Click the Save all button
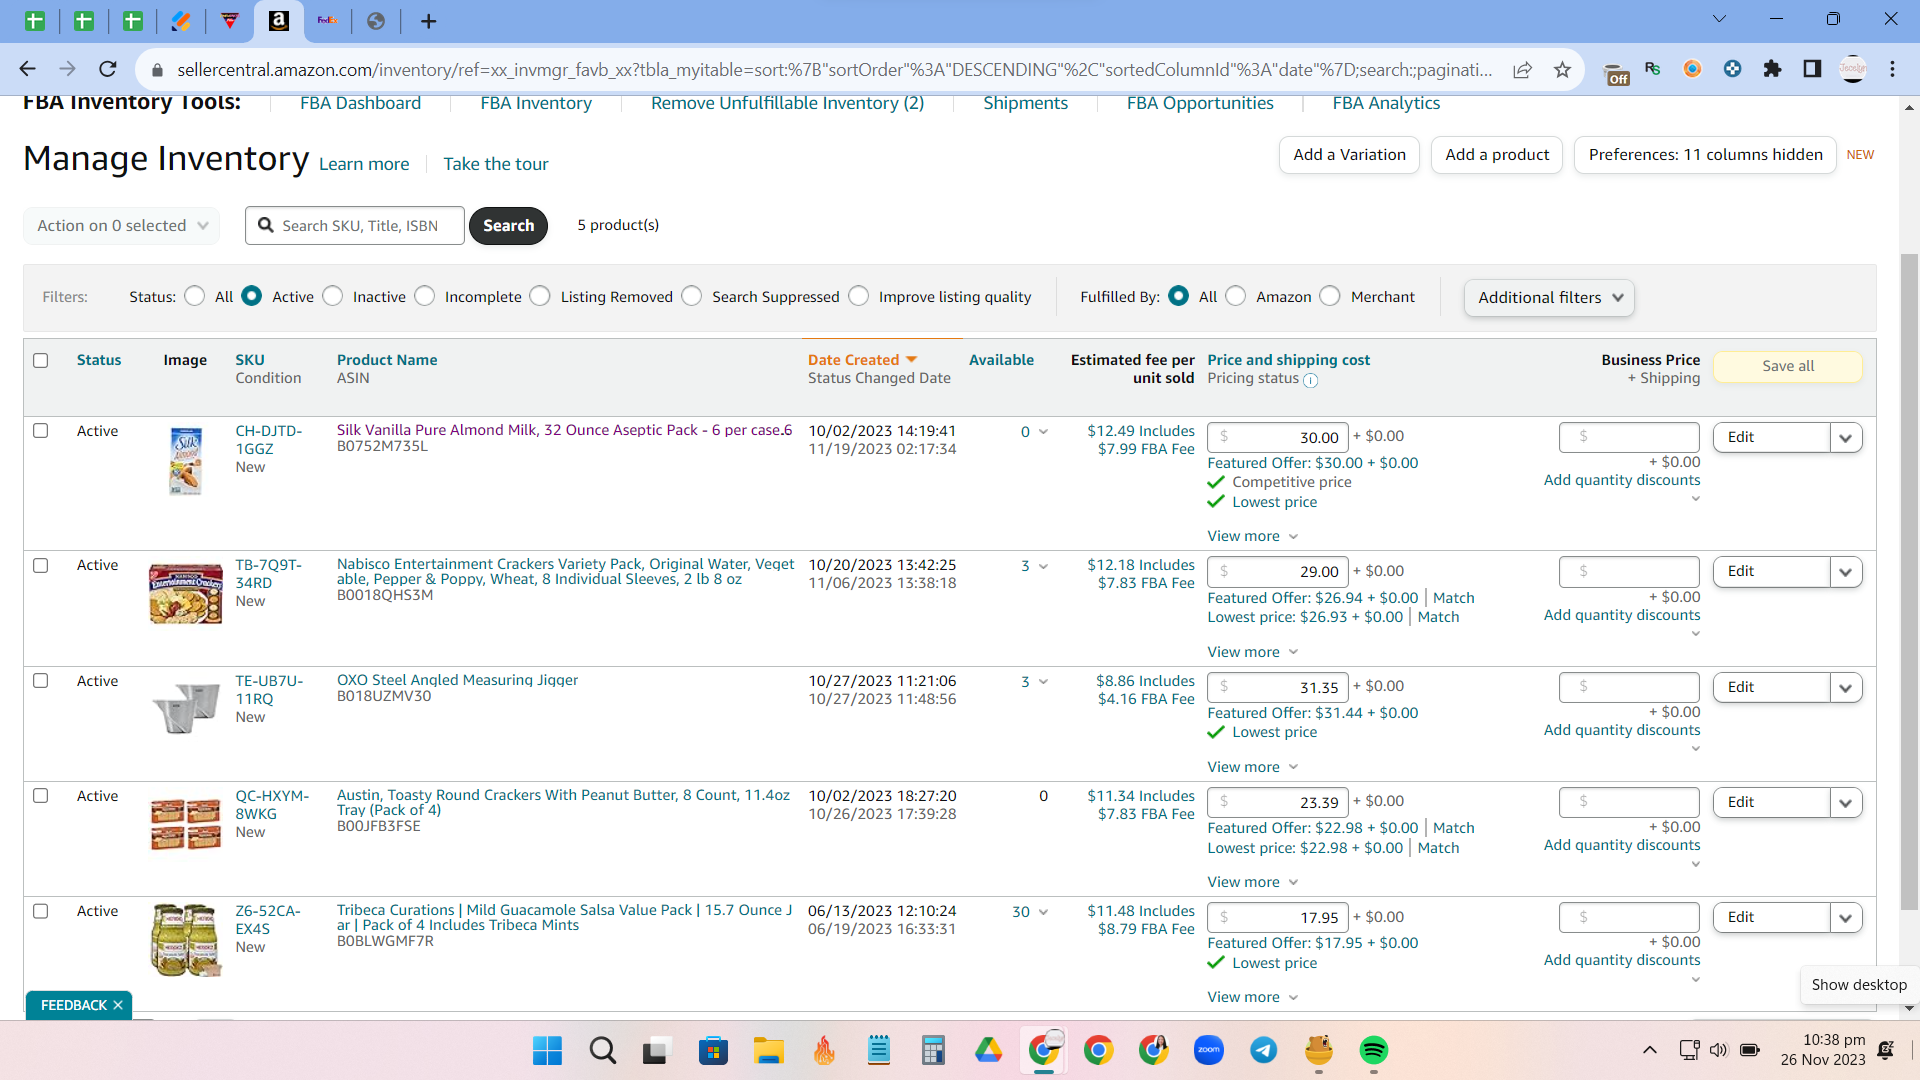The height and width of the screenshot is (1080, 1920). pyautogui.click(x=1788, y=366)
